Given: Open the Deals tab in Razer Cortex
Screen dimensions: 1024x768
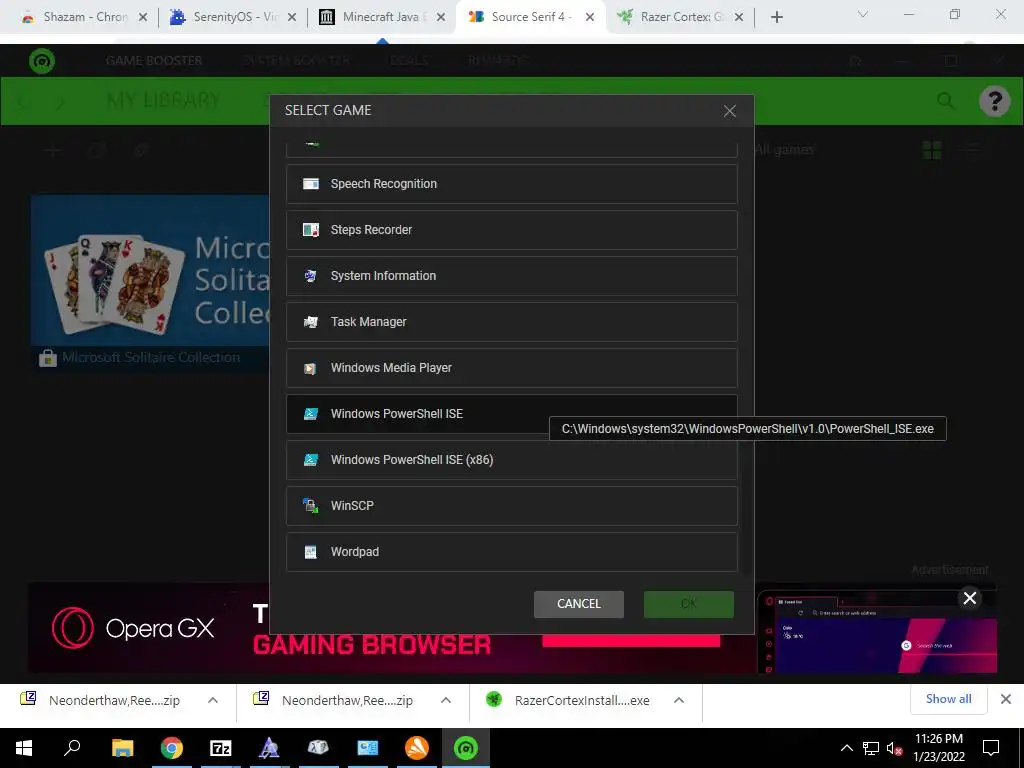Looking at the screenshot, I should (x=409, y=61).
